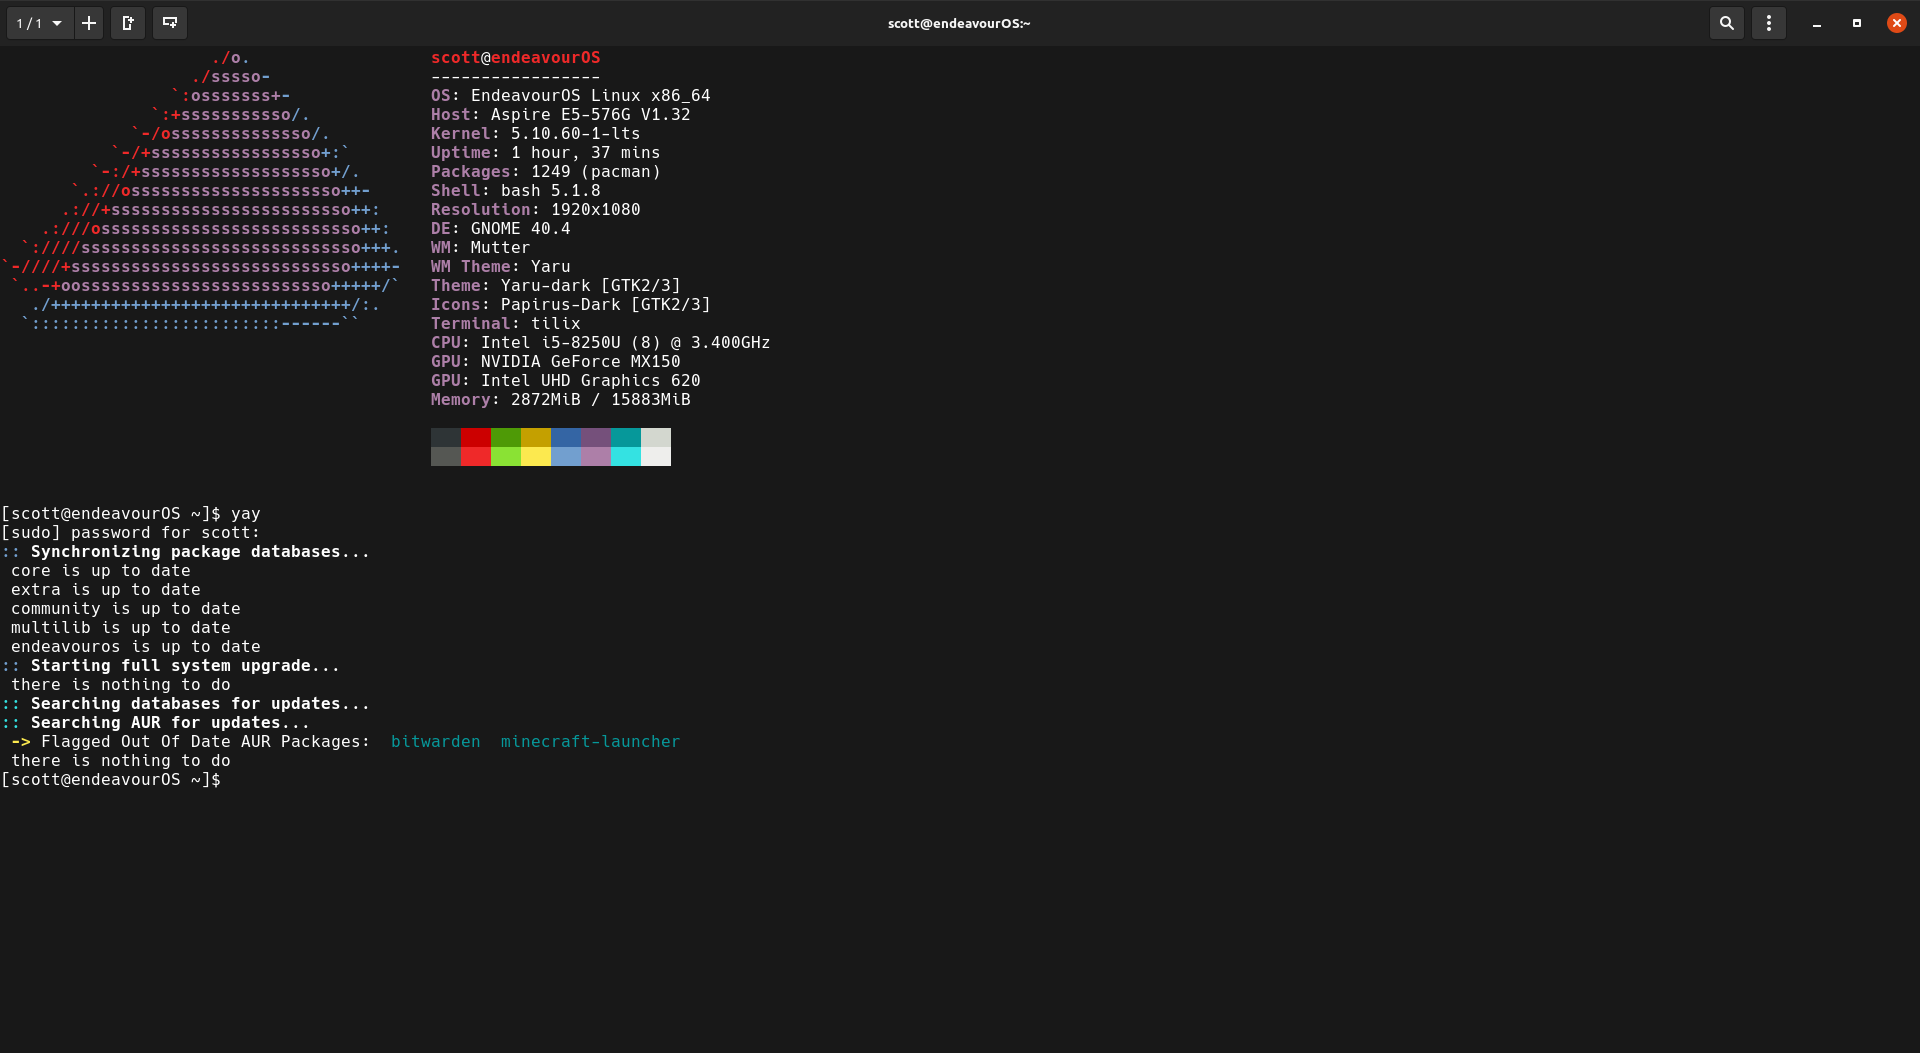Open the 1/1 session switcher dropdown
Image resolution: width=1920 pixels, height=1053 pixels.
tap(39, 23)
